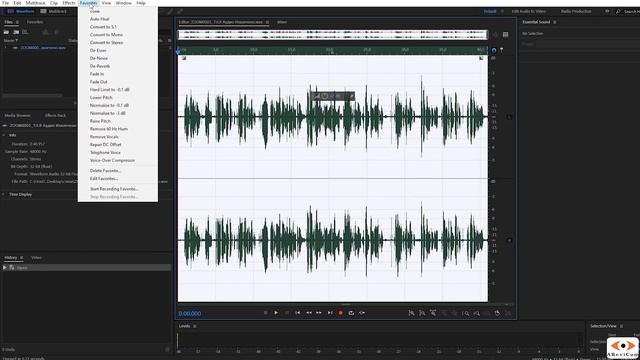Screen dimensions: 640x360
Task: Move playhead to next marker
Action: click(330, 313)
